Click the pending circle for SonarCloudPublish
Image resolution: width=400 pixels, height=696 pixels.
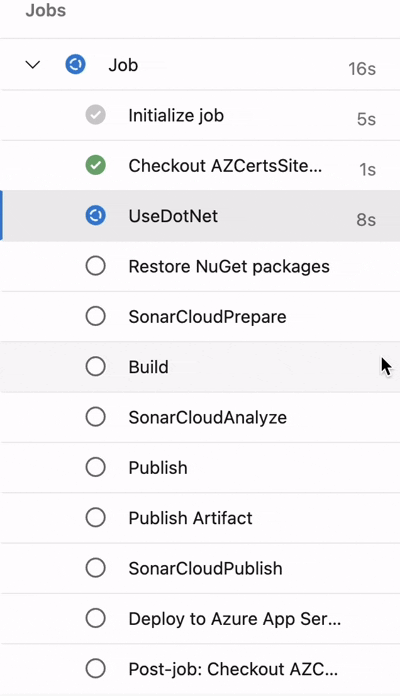[95, 568]
